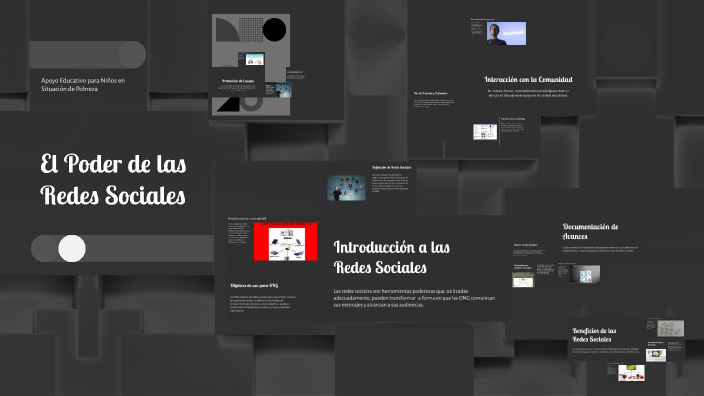Open green-bordered diagram thumbnail under Documentación

click(x=523, y=279)
